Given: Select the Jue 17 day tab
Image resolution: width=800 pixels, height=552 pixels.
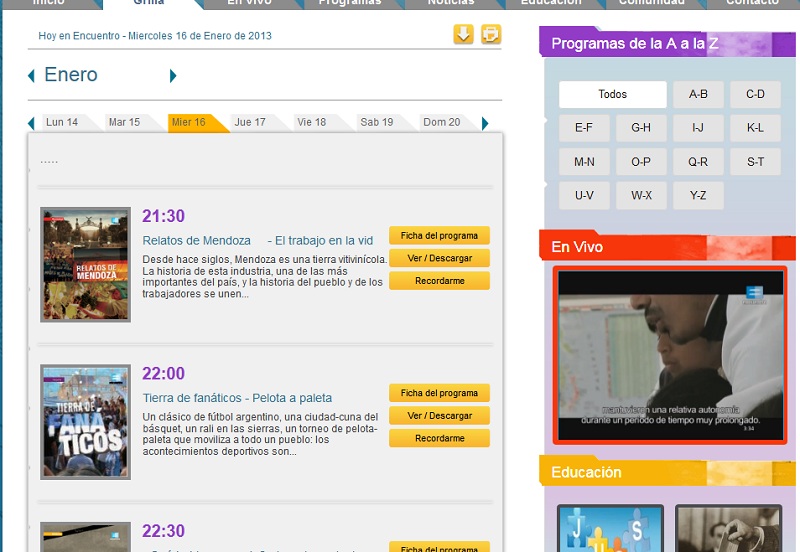Looking at the screenshot, I should point(250,122).
